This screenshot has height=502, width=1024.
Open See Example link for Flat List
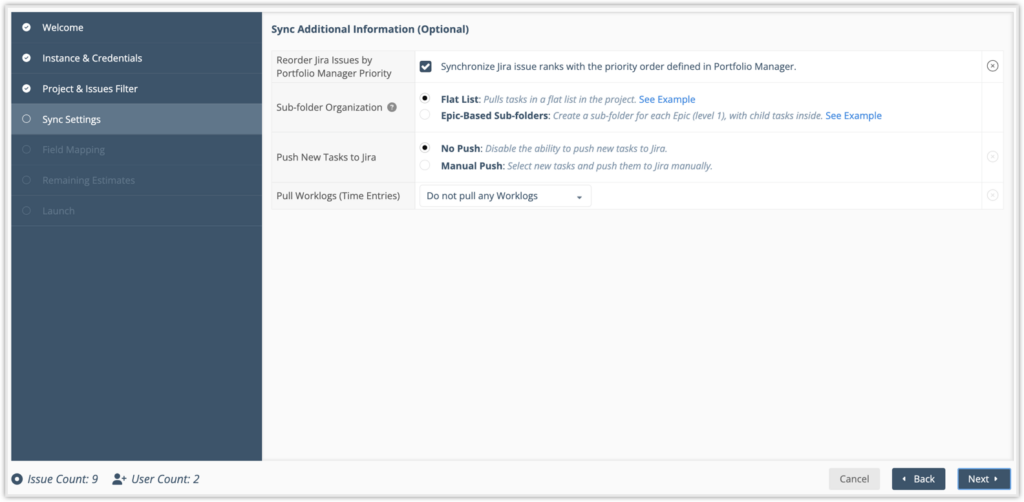click(x=667, y=99)
